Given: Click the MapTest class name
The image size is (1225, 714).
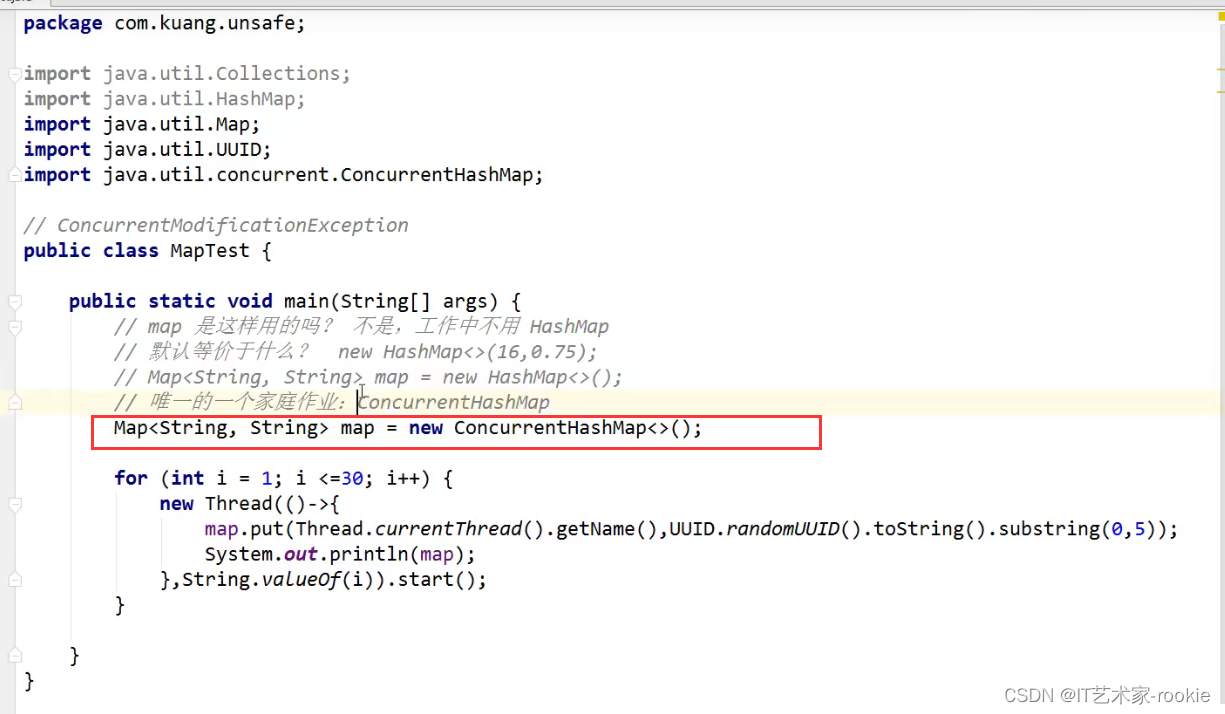Looking at the screenshot, I should [209, 251].
